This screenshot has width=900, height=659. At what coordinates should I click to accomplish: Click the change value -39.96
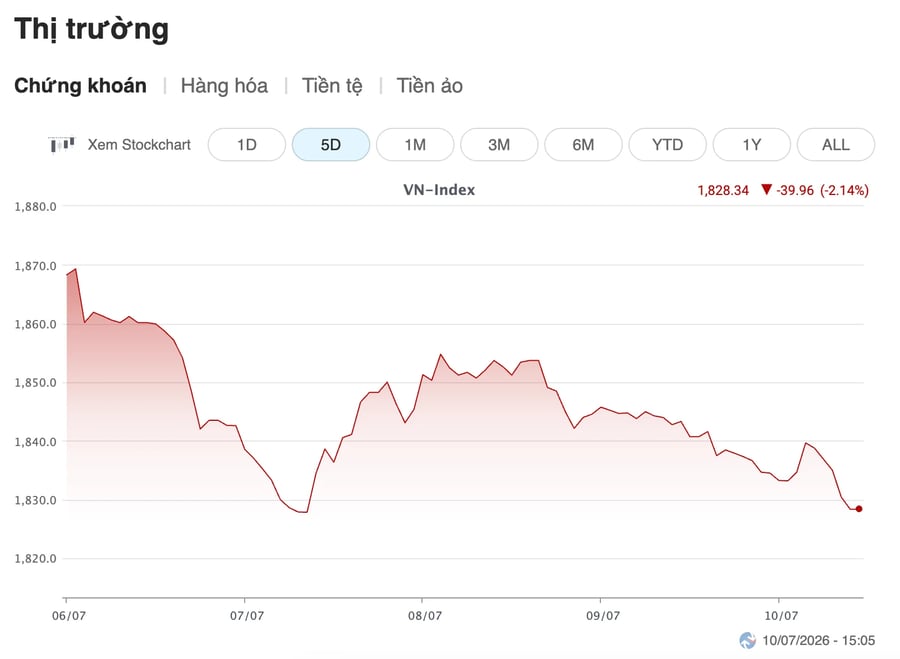coord(795,191)
